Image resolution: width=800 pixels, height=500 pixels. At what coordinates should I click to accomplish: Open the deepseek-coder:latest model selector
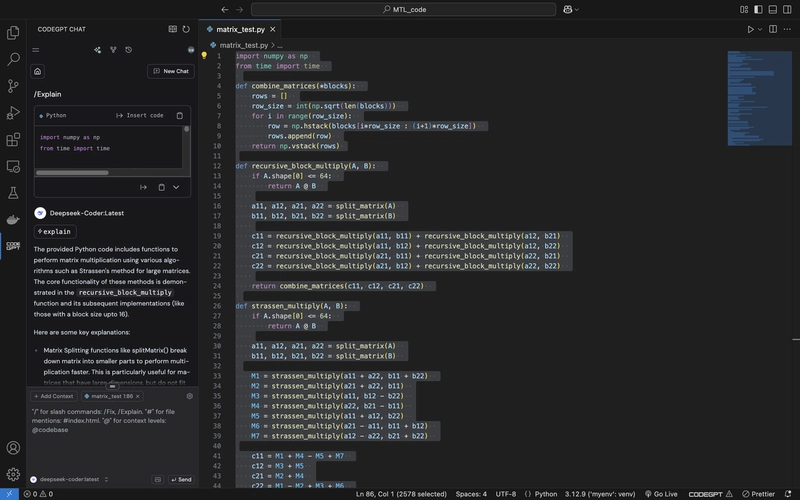tap(69, 480)
